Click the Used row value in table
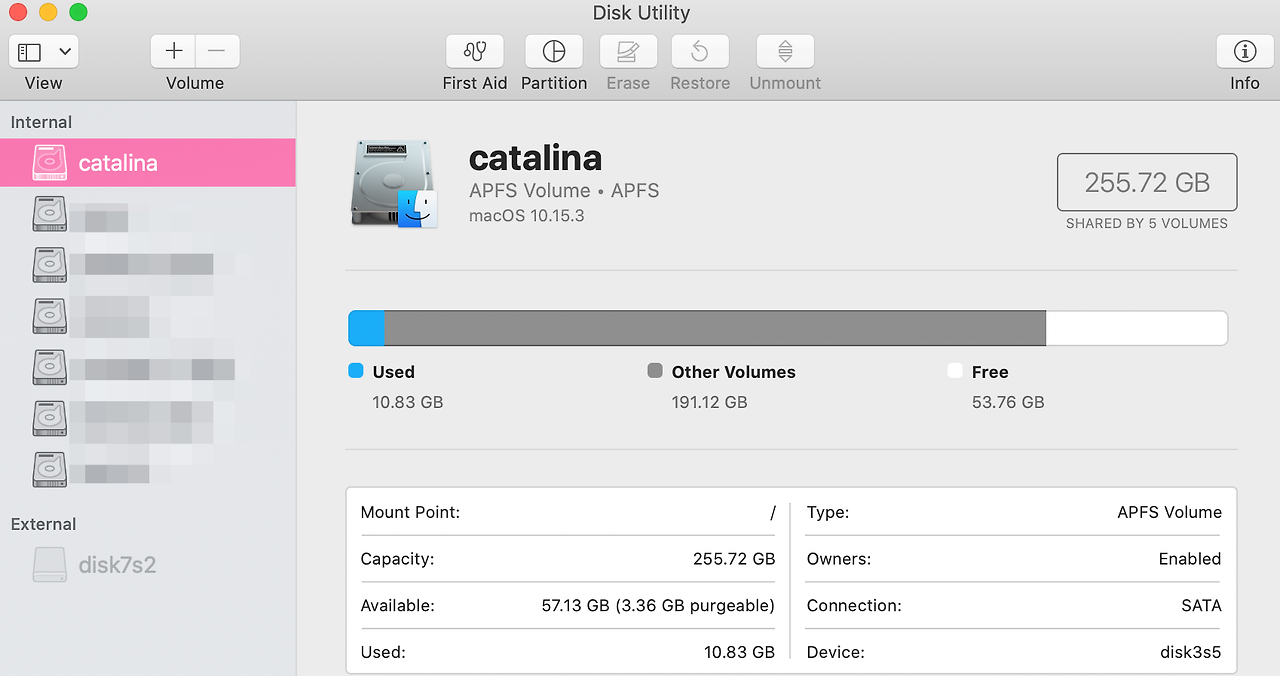The image size is (1280, 676). coord(739,652)
